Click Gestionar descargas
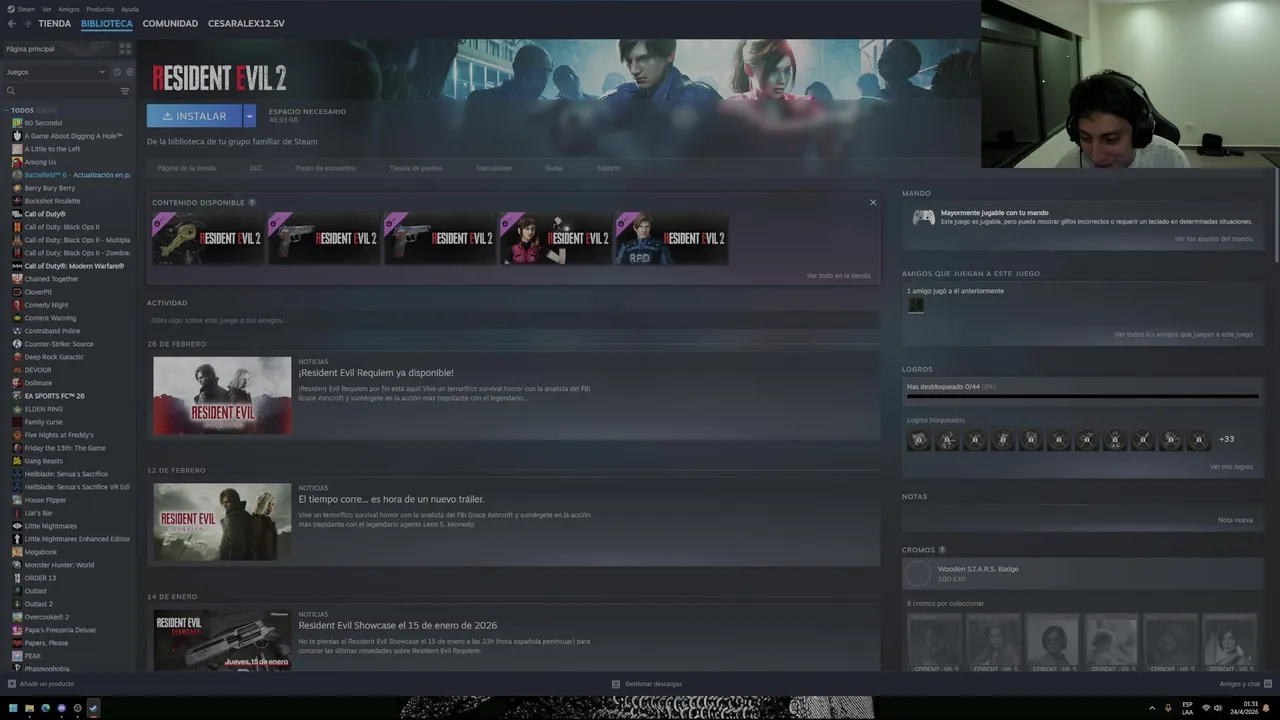 647,684
